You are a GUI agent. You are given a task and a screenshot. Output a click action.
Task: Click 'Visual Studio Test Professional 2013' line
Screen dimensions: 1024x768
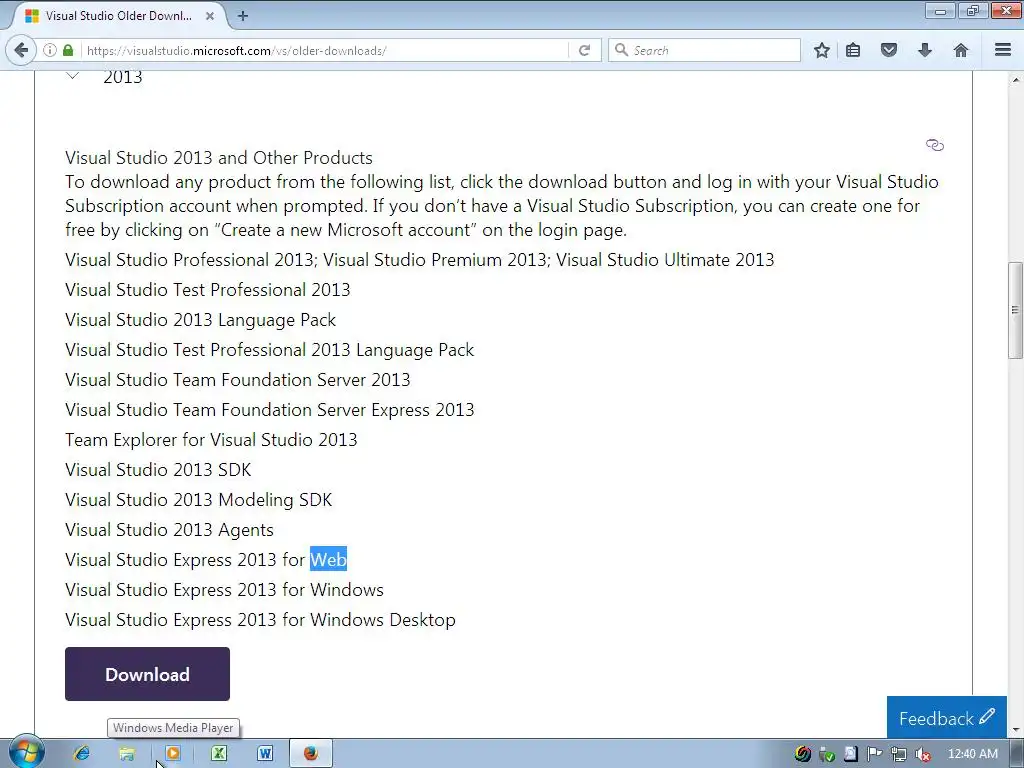[208, 290]
